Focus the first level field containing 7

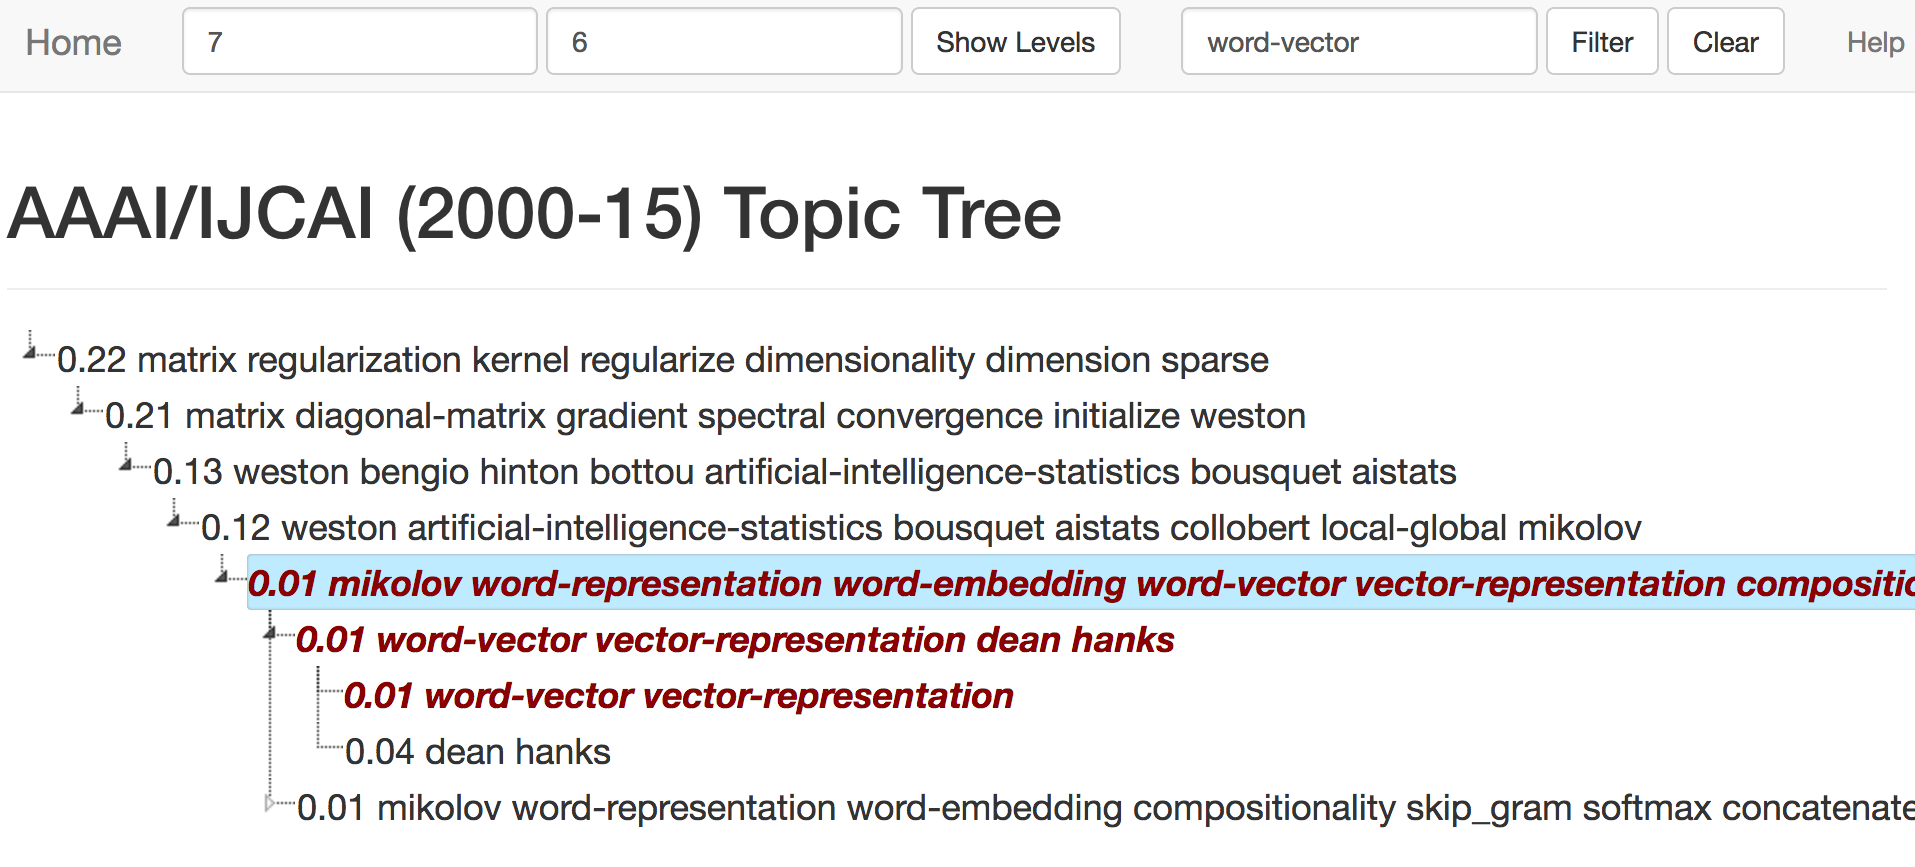click(359, 42)
